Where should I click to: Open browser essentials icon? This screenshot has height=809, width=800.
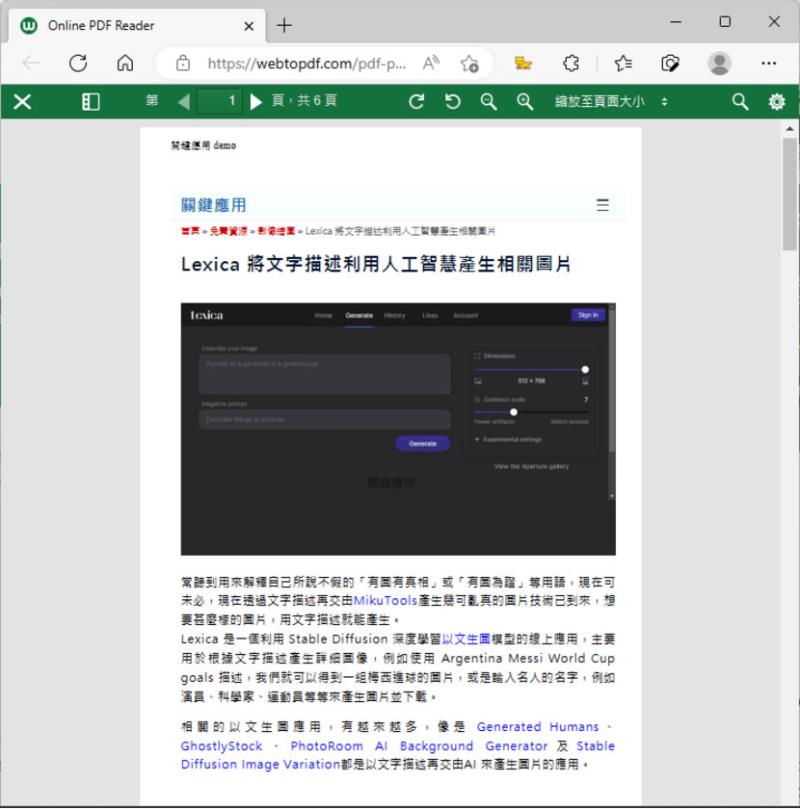670,63
